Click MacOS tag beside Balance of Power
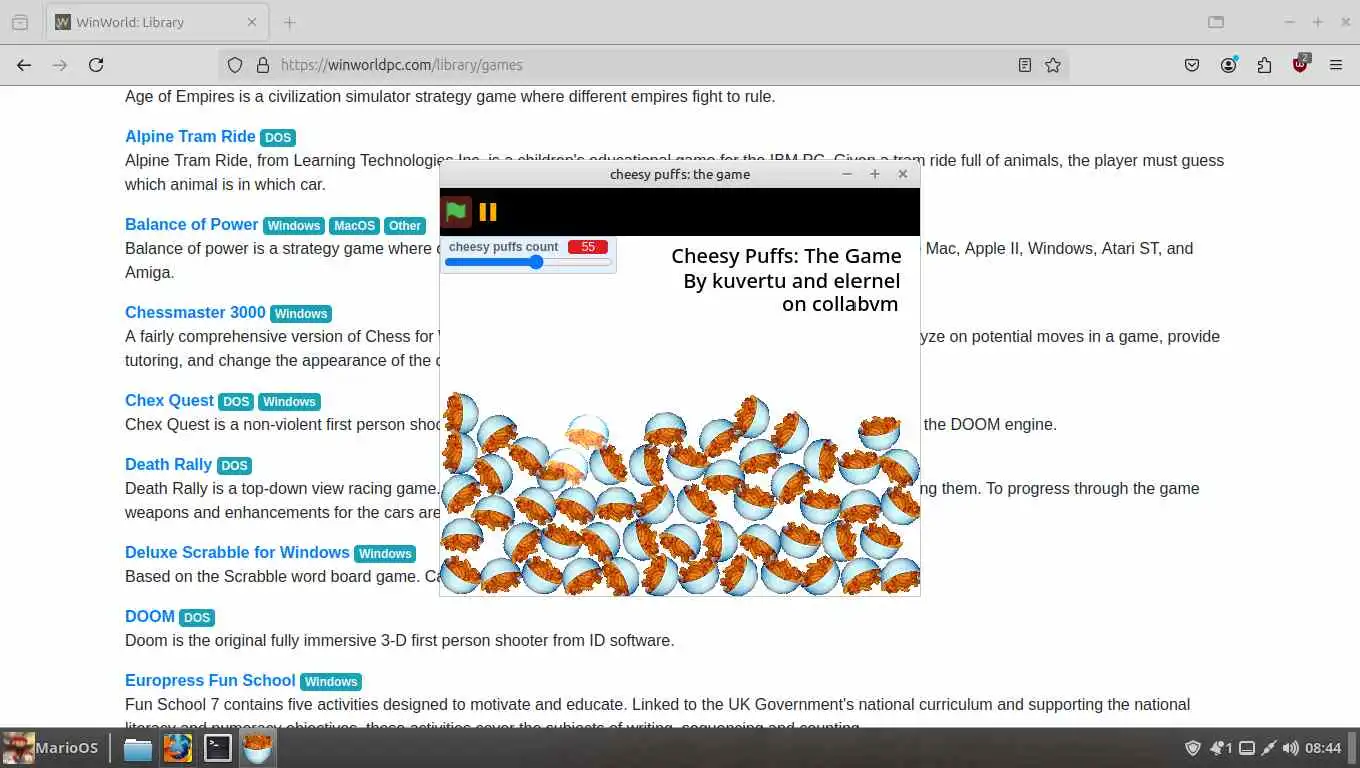 point(354,226)
